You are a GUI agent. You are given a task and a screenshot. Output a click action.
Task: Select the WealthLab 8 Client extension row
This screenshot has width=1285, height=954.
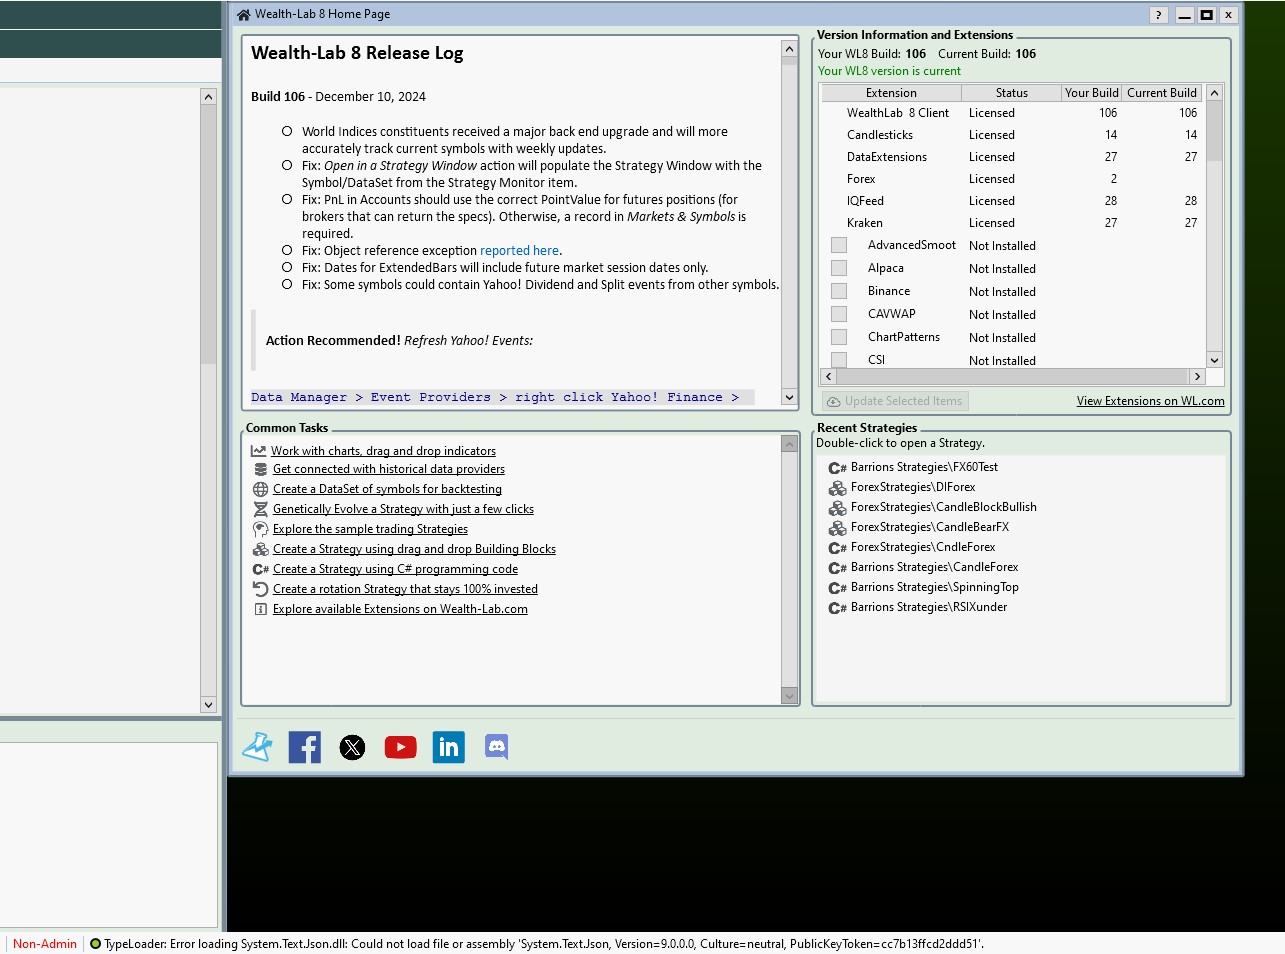(1013, 113)
